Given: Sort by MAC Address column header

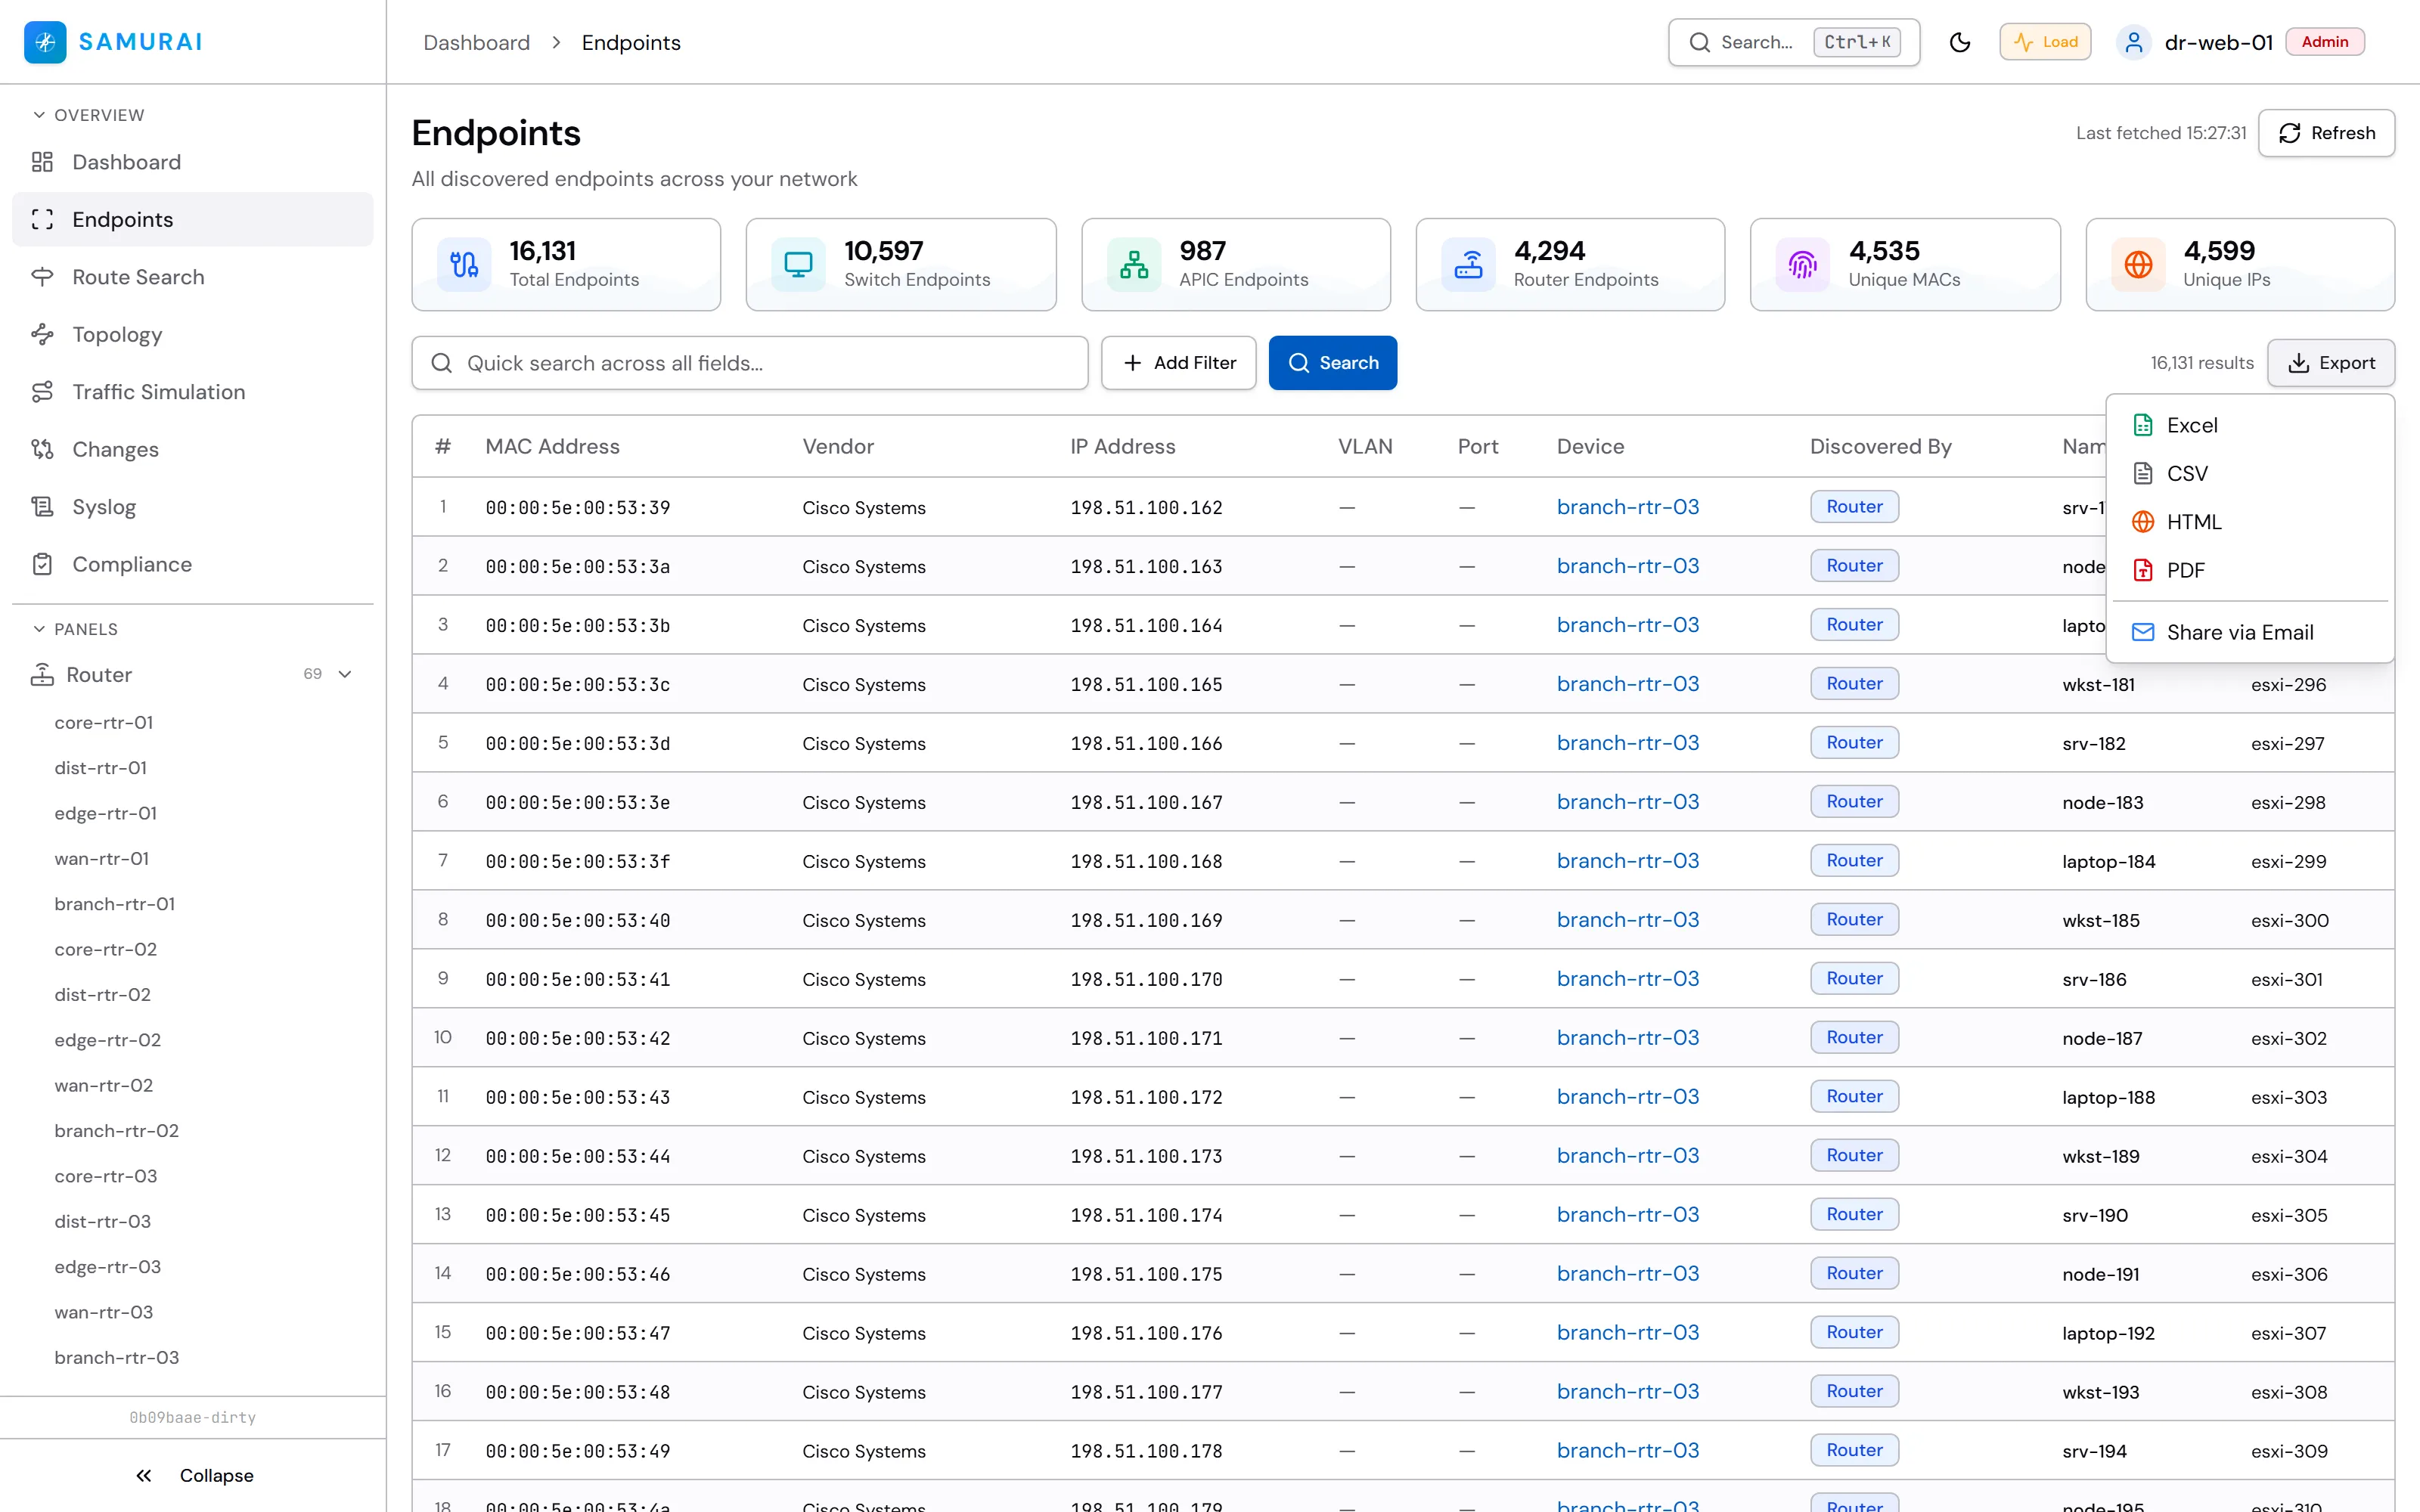Looking at the screenshot, I should point(553,447).
